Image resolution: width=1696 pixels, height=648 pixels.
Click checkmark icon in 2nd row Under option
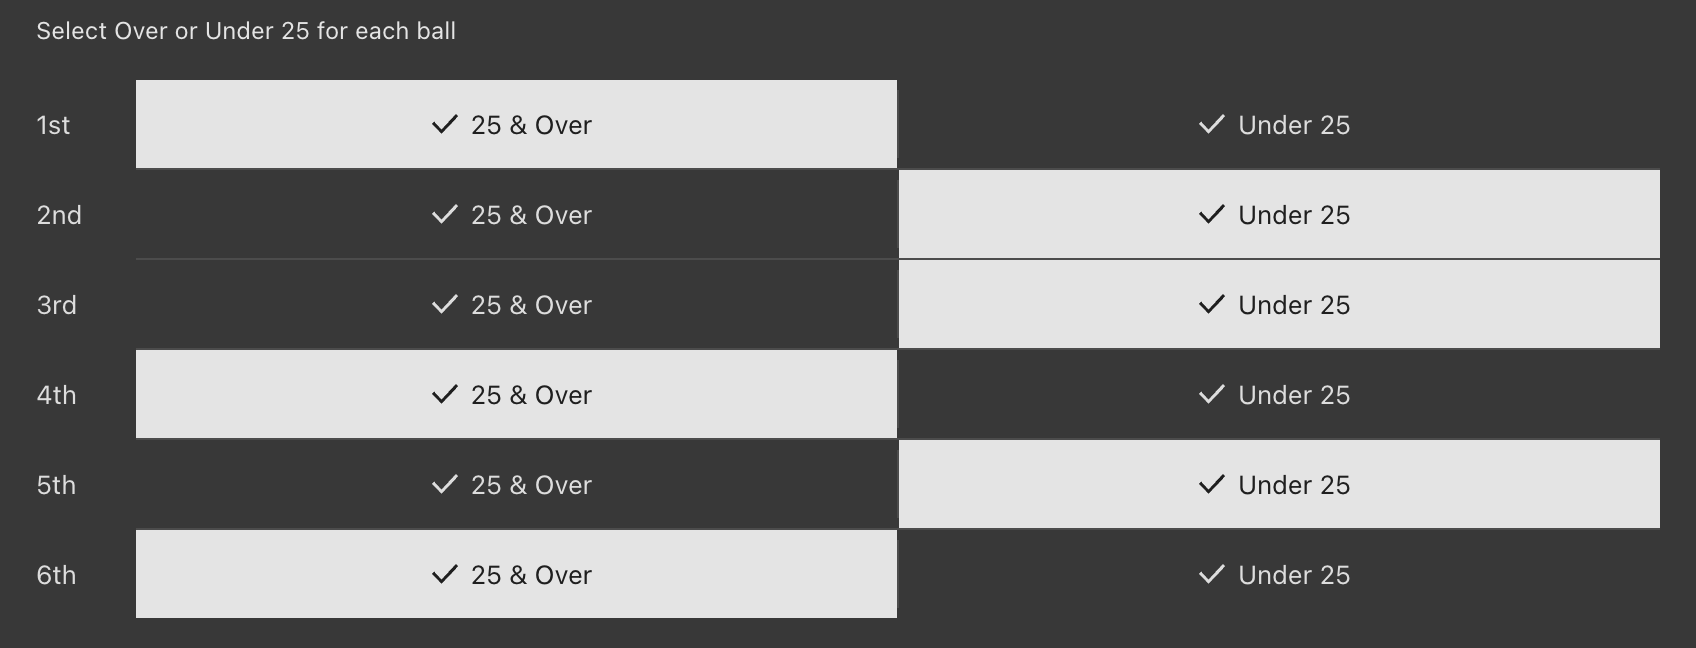(x=1211, y=215)
